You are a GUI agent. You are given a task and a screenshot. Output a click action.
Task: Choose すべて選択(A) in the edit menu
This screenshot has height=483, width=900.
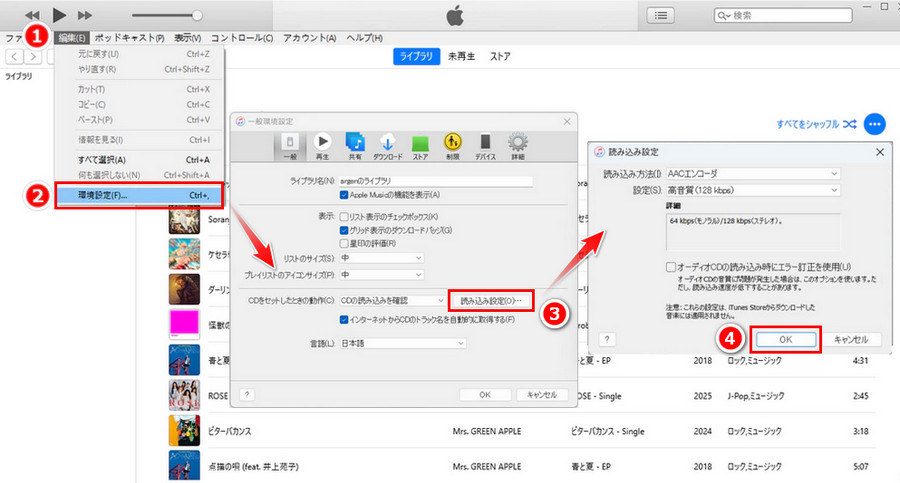tap(139, 160)
